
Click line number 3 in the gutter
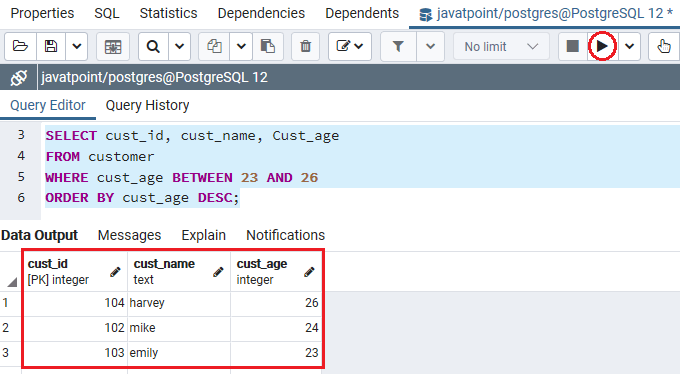coord(21,135)
